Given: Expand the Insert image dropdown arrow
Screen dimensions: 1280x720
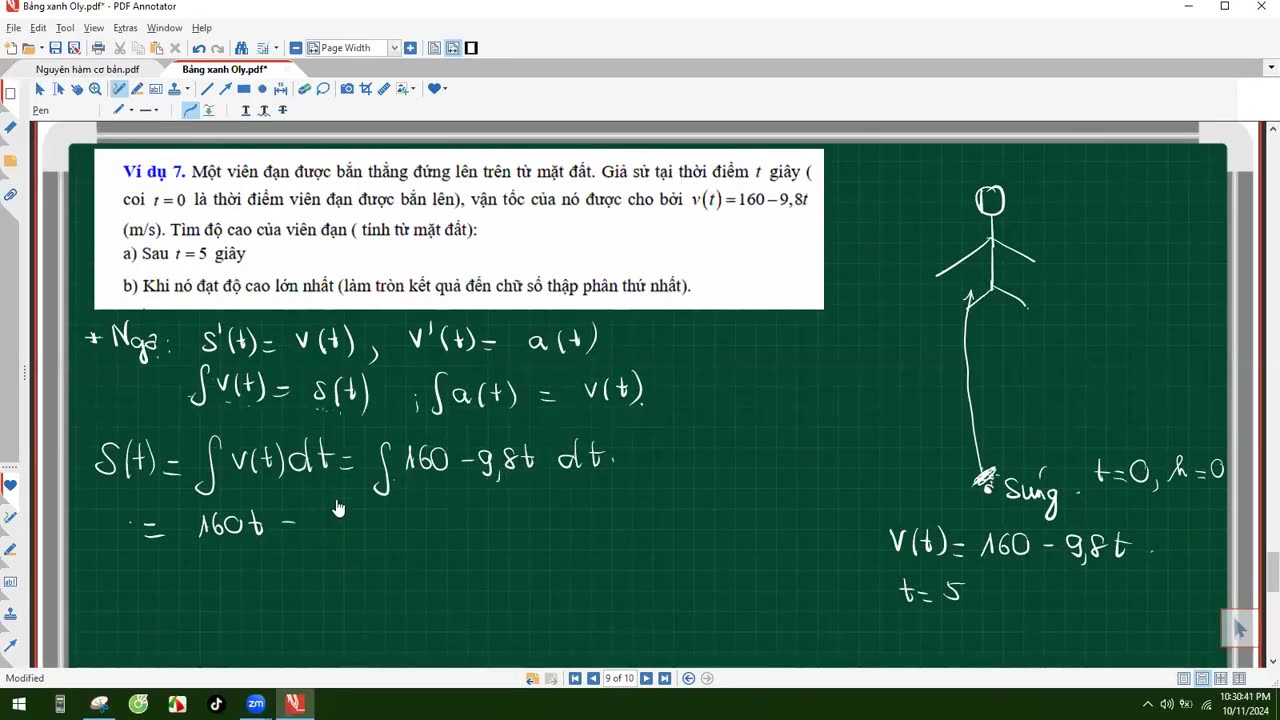Looking at the screenshot, I should [x=413, y=89].
